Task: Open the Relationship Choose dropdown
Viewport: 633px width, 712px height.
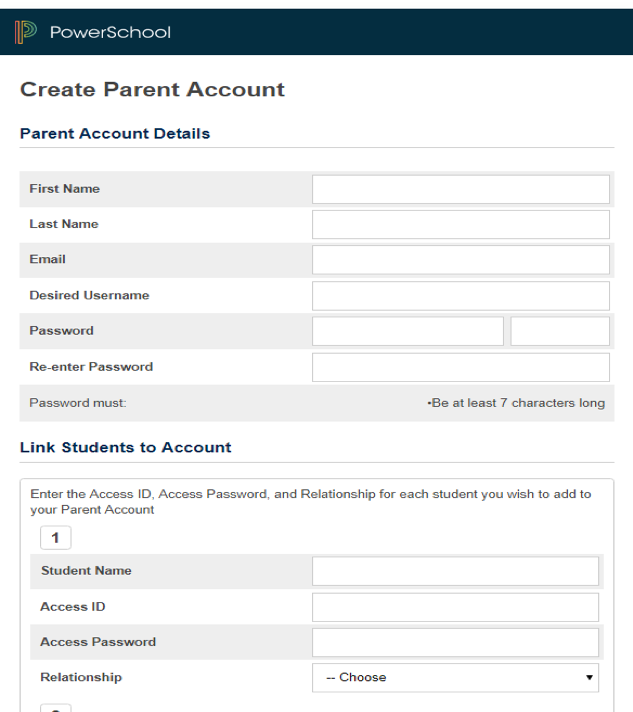Action: (455, 677)
